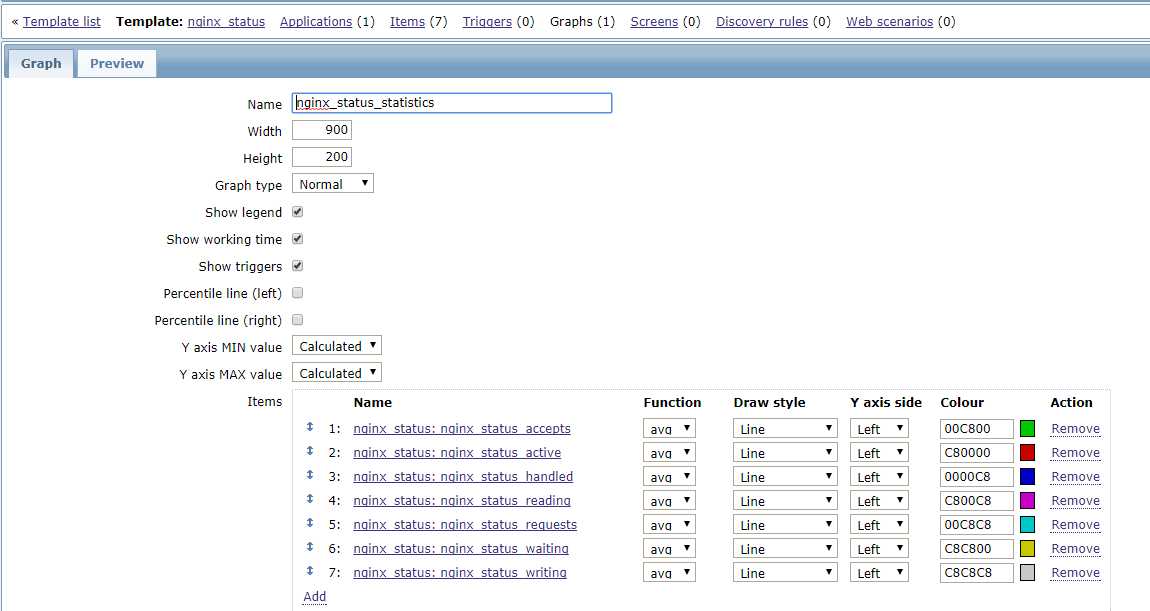Enable Percentile line (right) checkbox
The image size is (1150, 611).
(298, 320)
